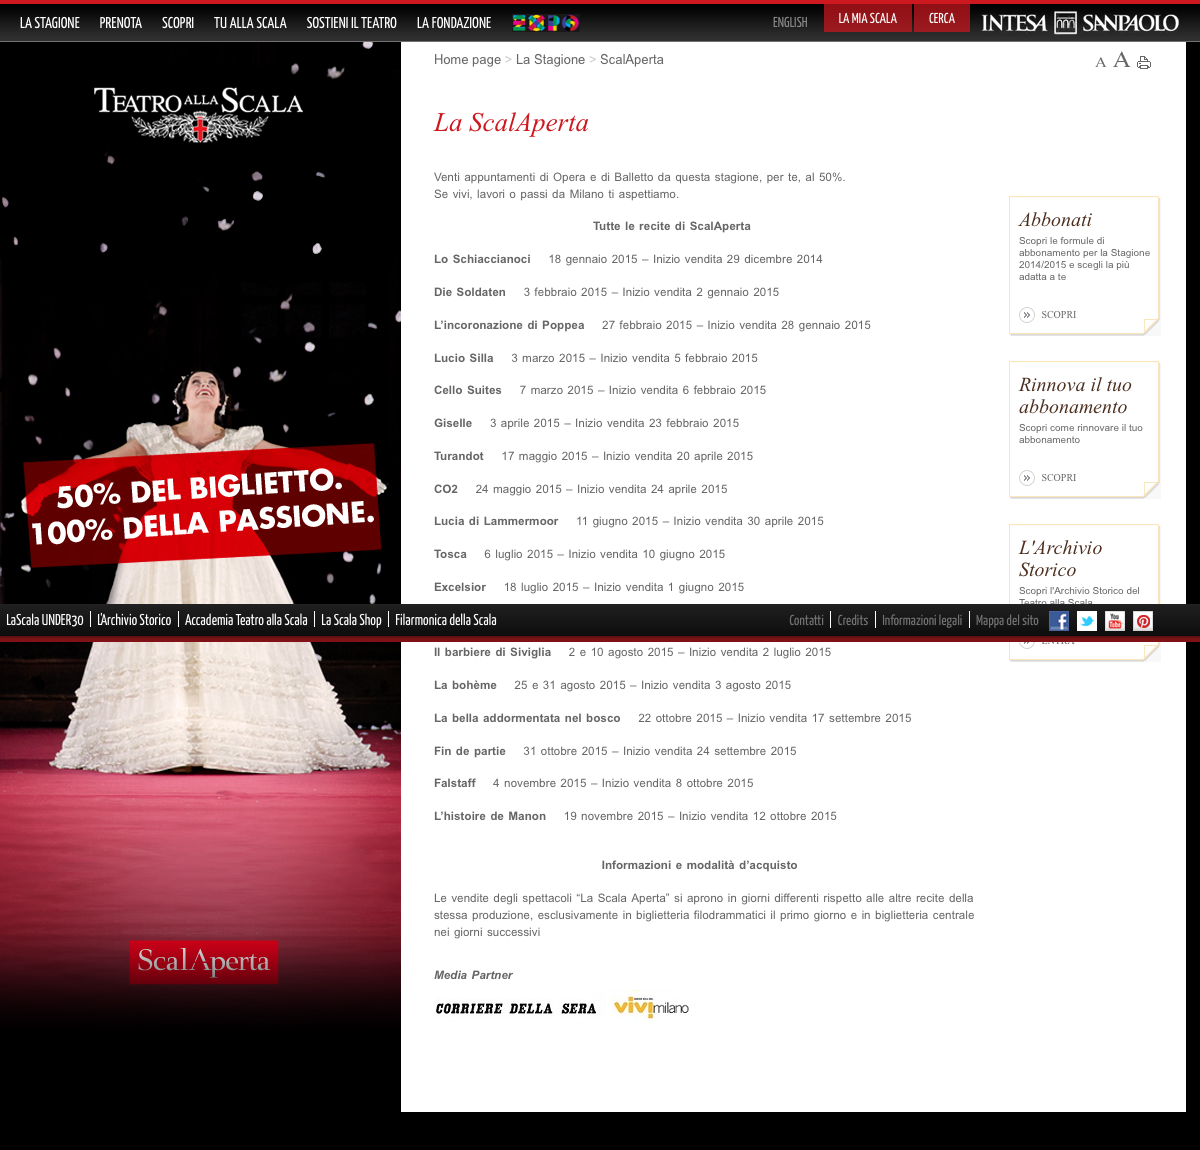Screen dimensions: 1200x1150
Task: Open the La Stagione menu
Action: [x=50, y=23]
